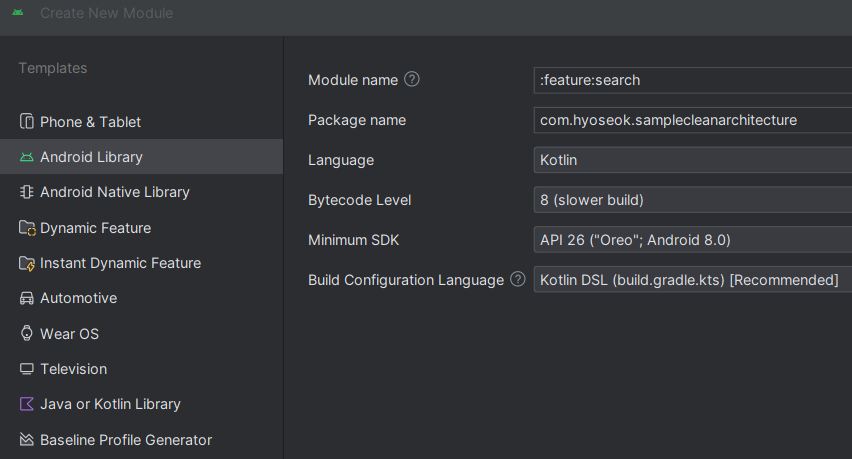
Task: Click the Module name help icon
Action: pos(411,80)
